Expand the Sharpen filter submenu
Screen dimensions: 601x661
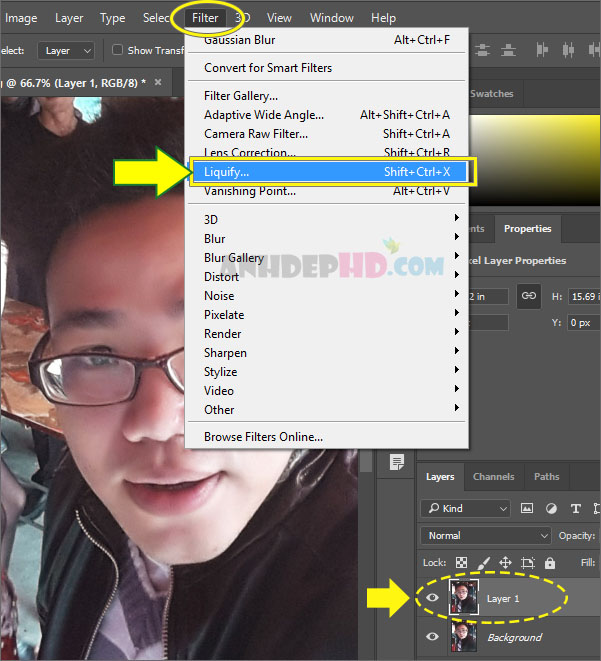[327, 352]
